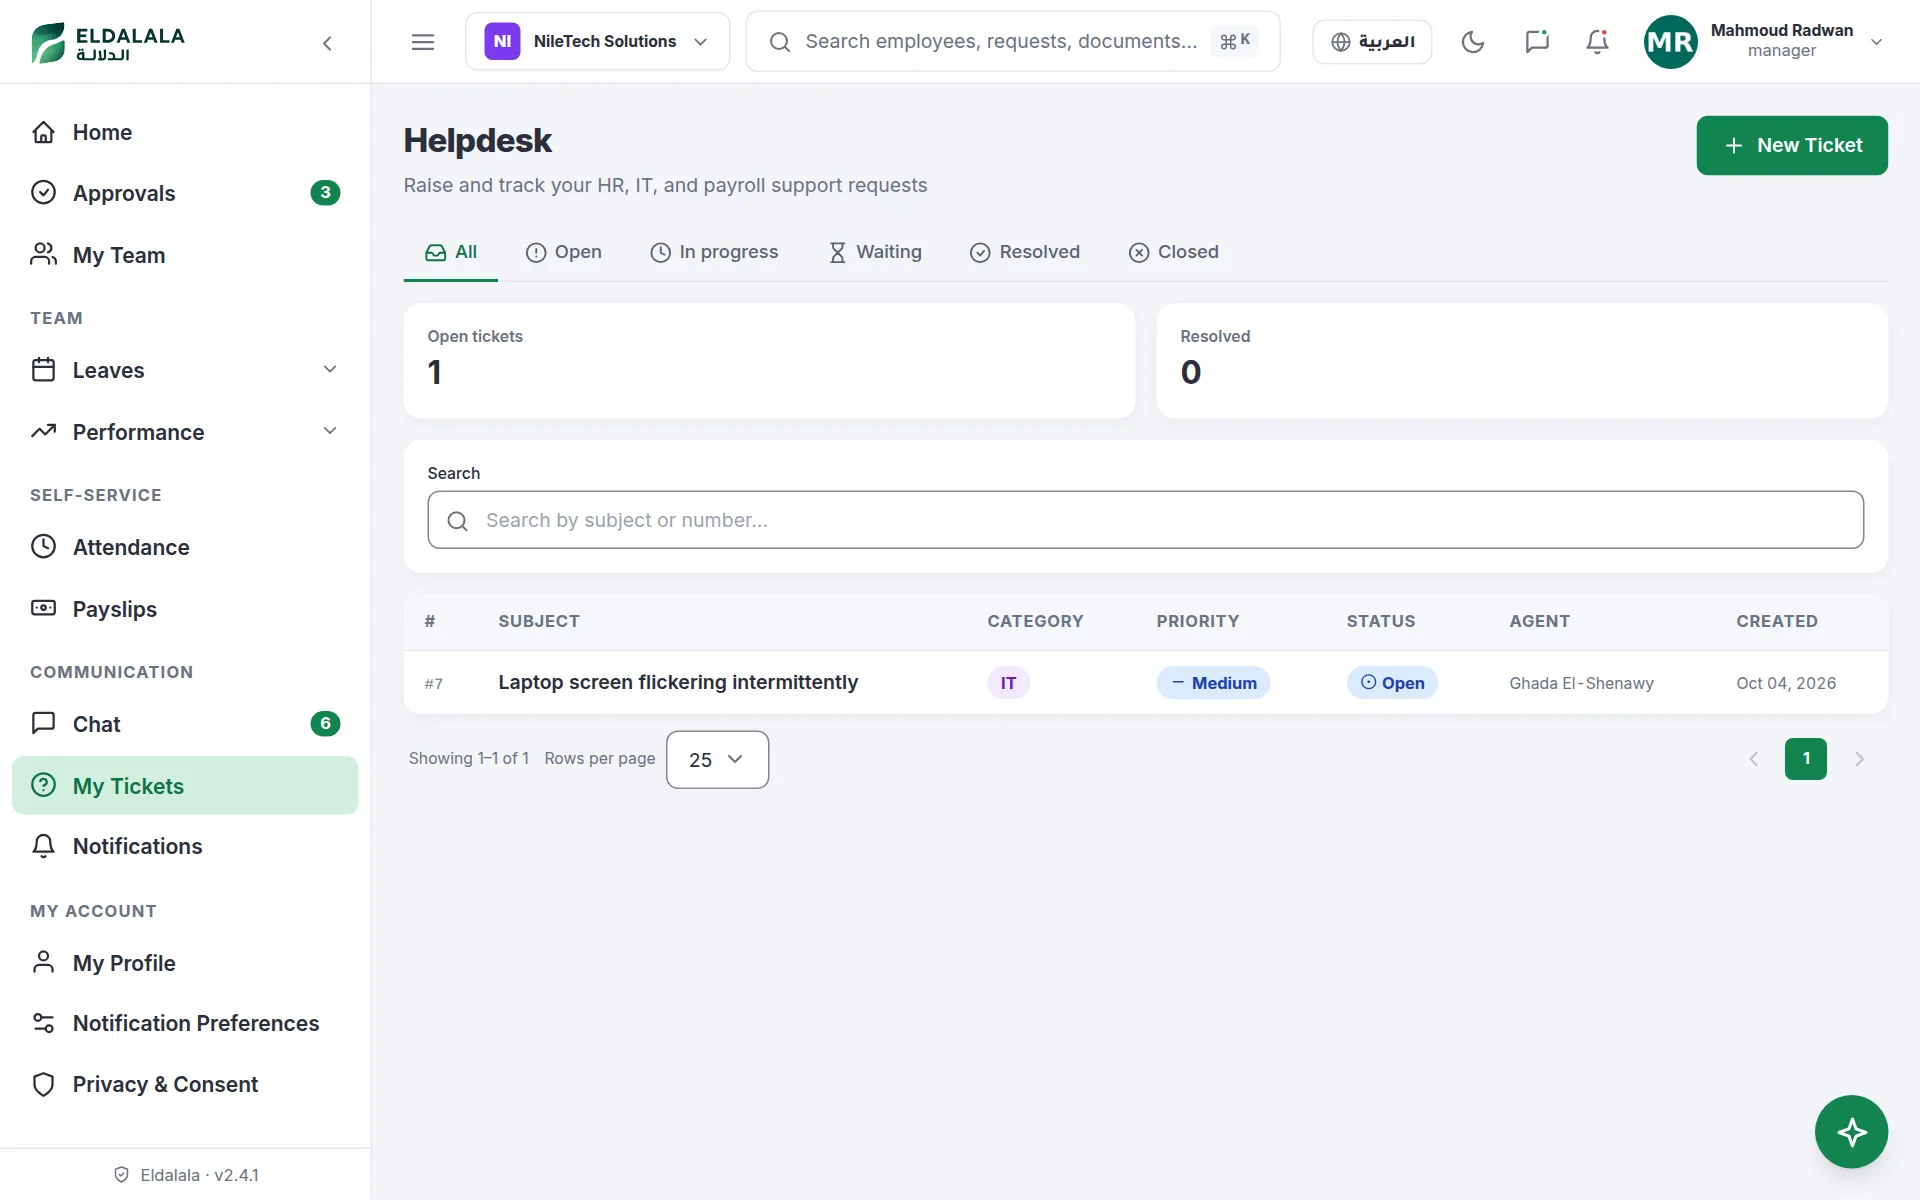Viewport: 1920px width, 1200px height.
Task: Click the Open status badge
Action: [x=1392, y=683]
